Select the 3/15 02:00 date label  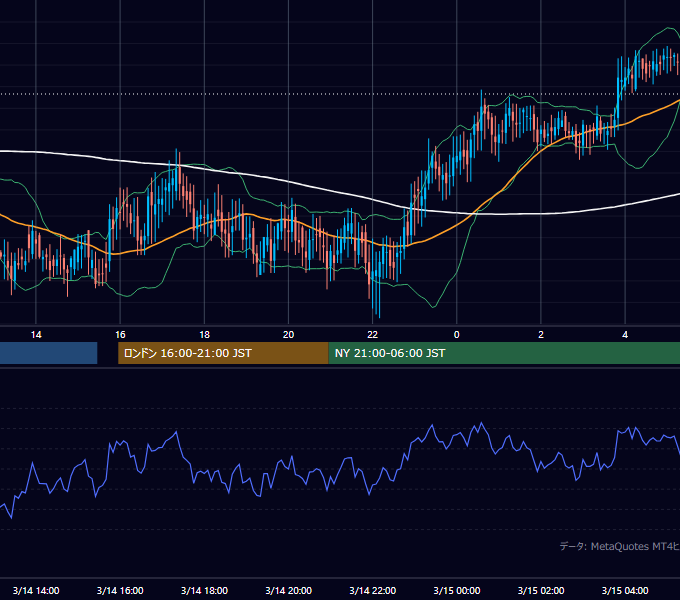point(541,590)
